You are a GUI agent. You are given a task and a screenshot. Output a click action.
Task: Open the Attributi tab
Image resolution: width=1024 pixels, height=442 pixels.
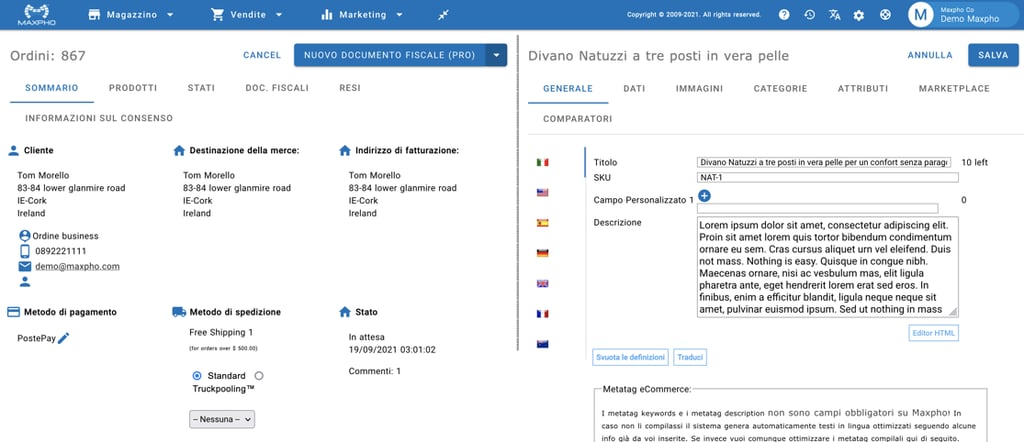[x=863, y=88]
